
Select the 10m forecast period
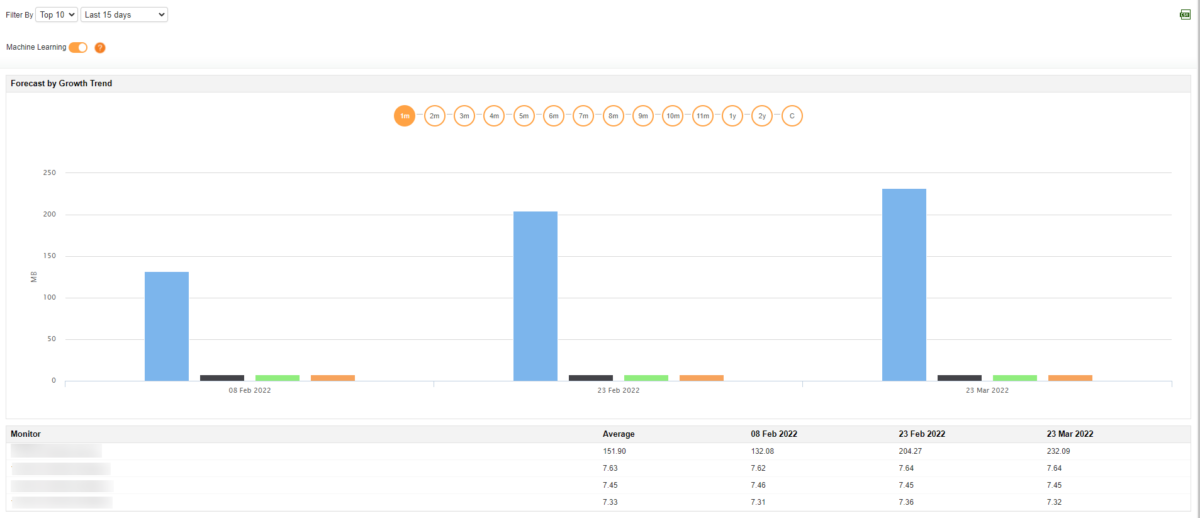(673, 116)
